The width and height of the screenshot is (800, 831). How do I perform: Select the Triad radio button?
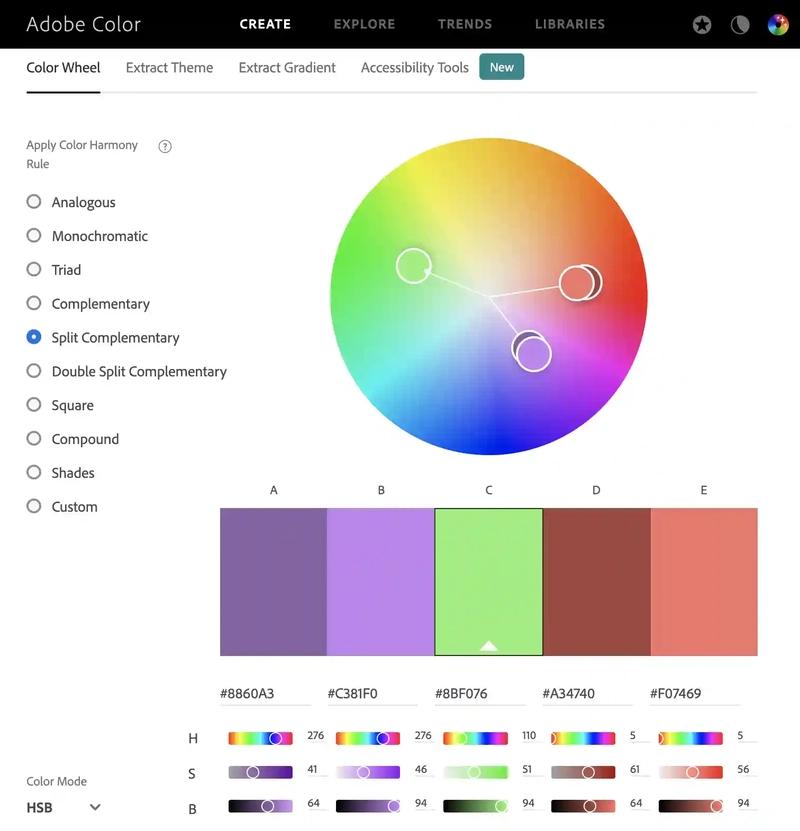pyautogui.click(x=34, y=269)
